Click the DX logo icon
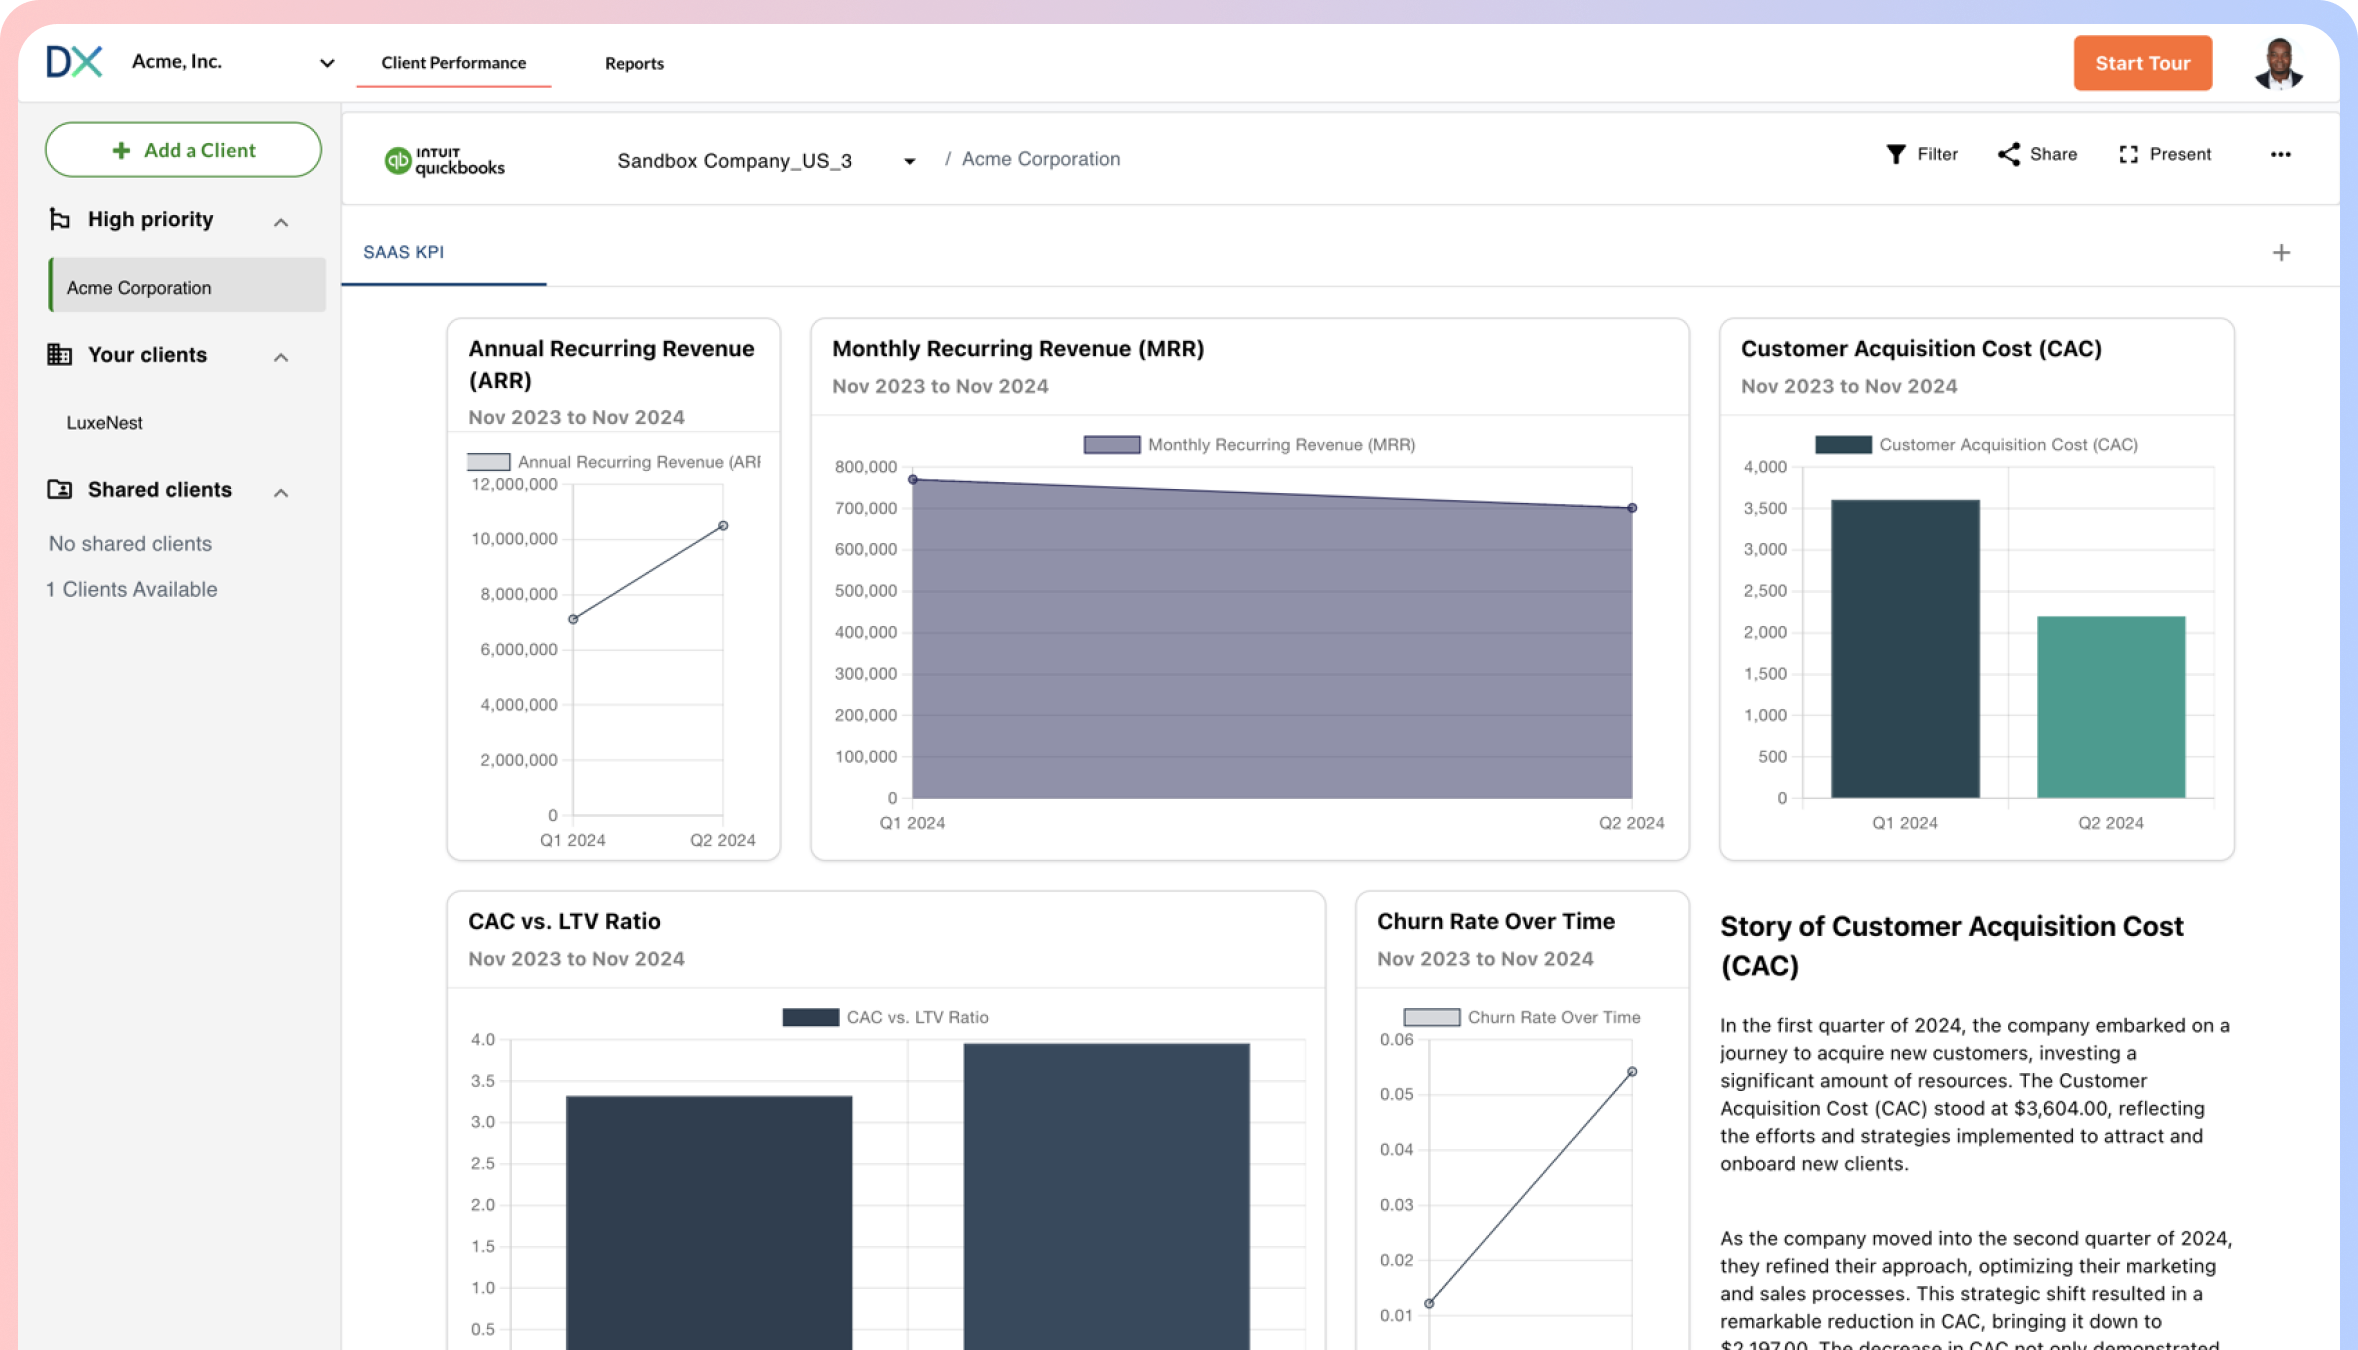The height and width of the screenshot is (1350, 2358). coord(74,62)
